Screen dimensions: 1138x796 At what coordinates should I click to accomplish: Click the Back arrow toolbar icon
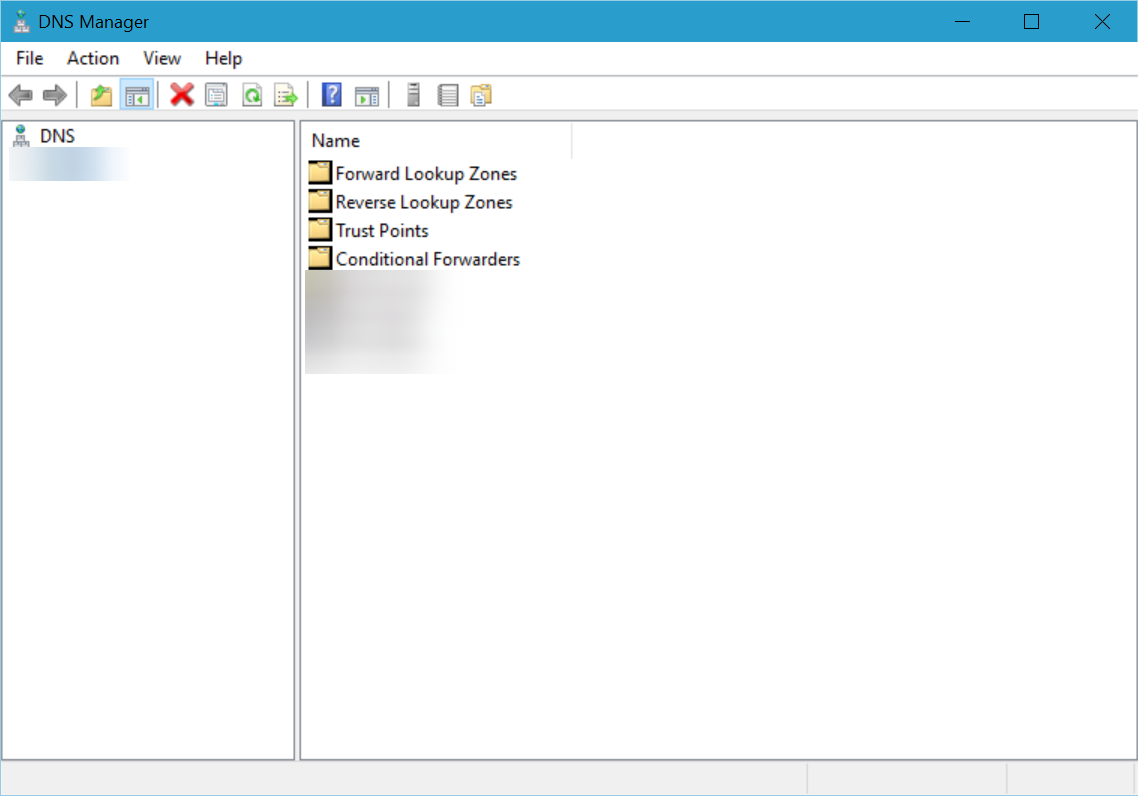[x=20, y=95]
